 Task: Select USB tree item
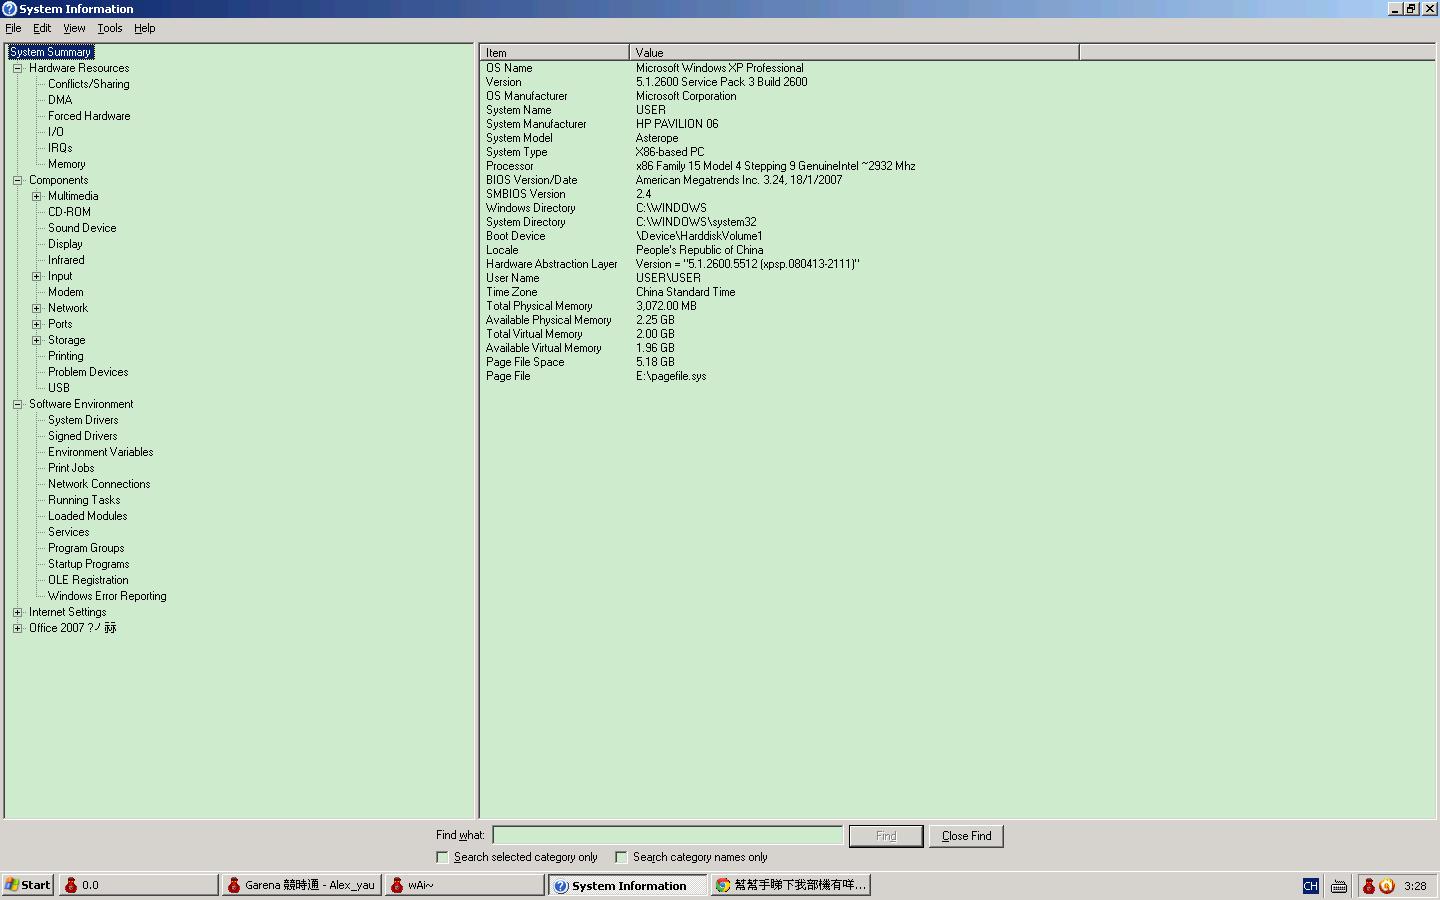pyautogui.click(x=59, y=388)
